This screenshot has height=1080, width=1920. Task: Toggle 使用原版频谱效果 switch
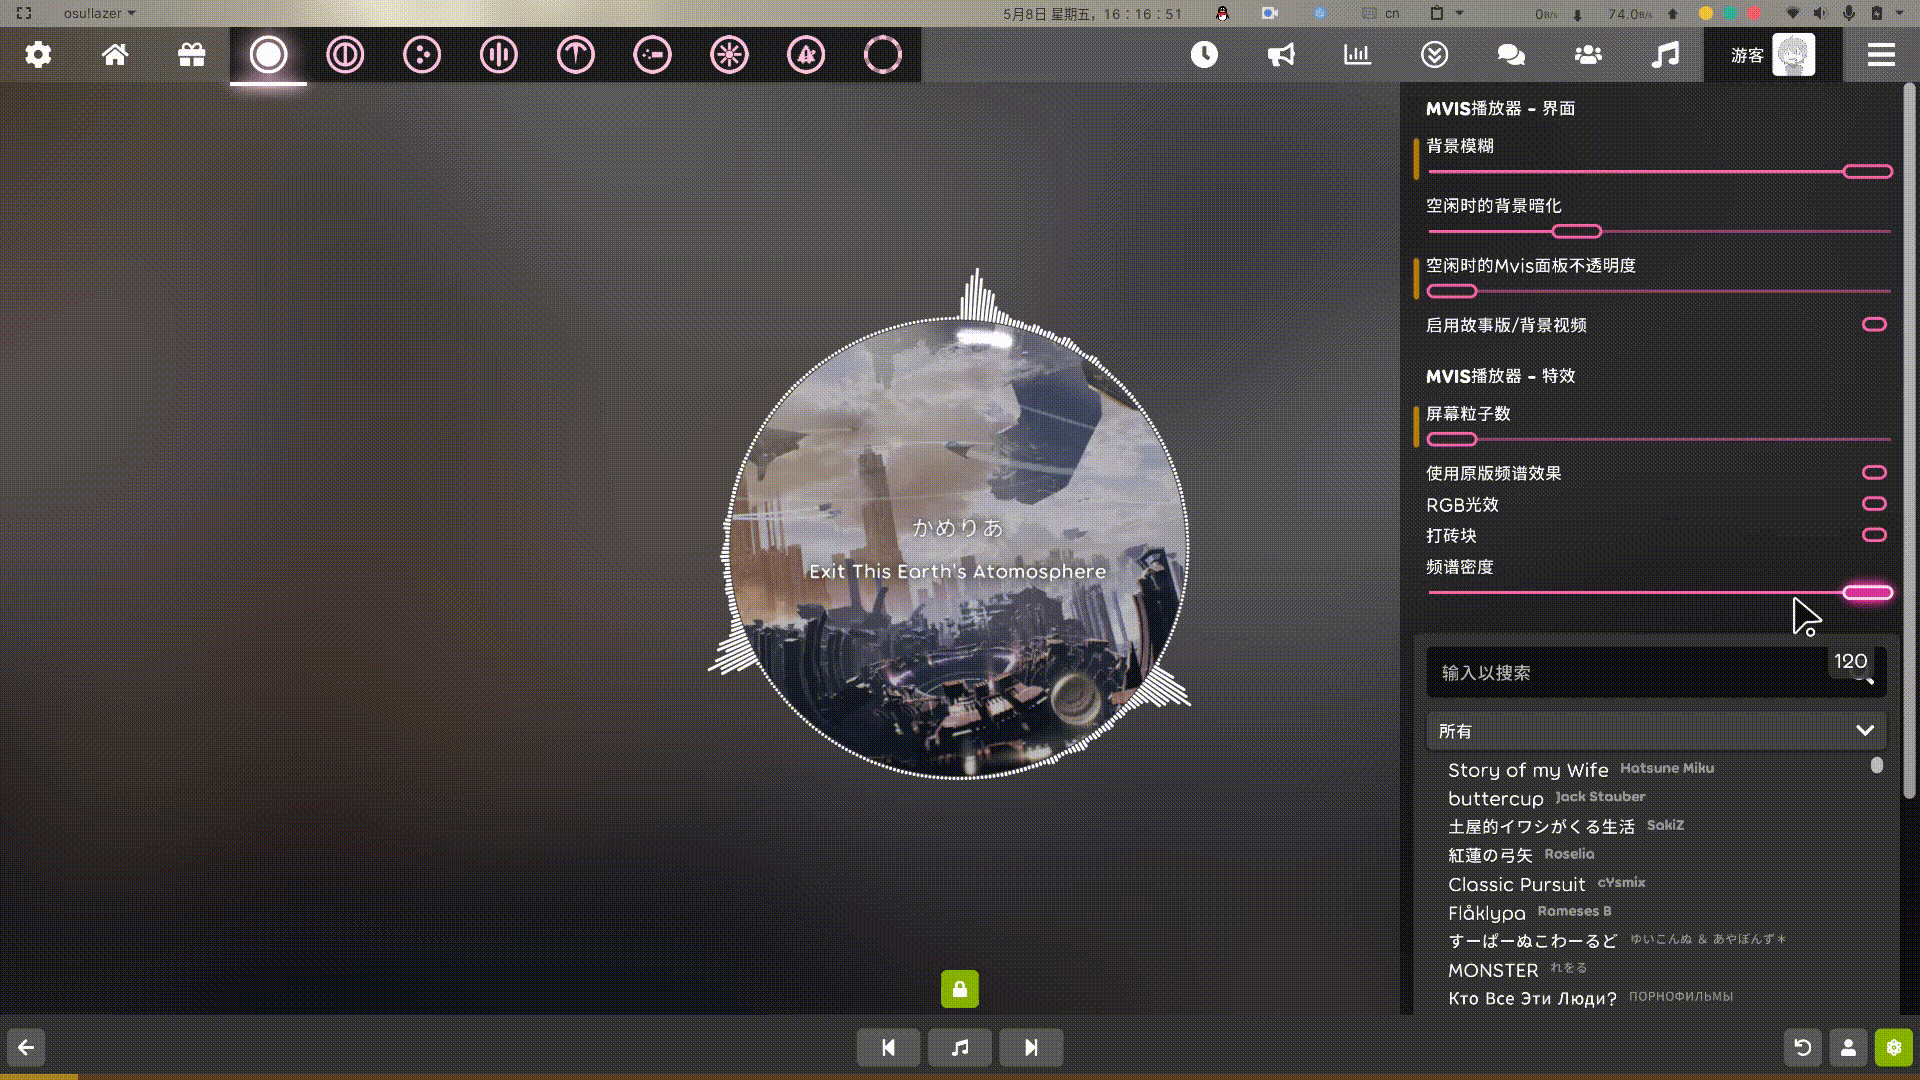[x=1874, y=472]
